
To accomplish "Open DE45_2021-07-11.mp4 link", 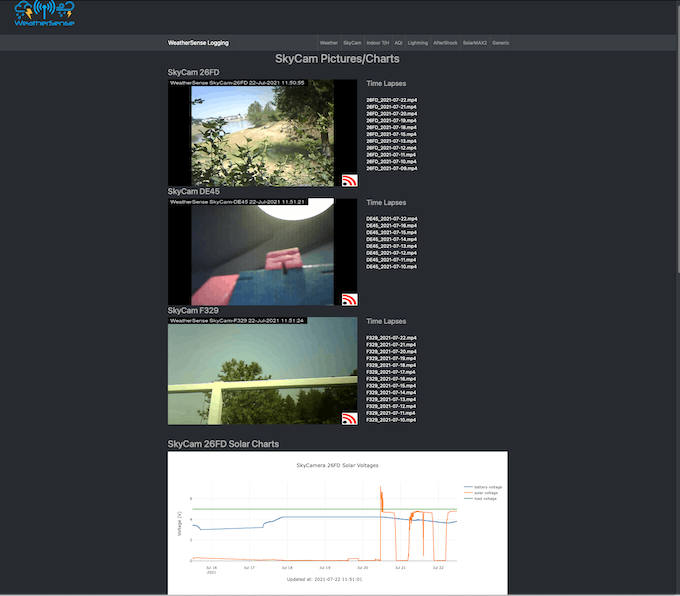I will coord(391,260).
